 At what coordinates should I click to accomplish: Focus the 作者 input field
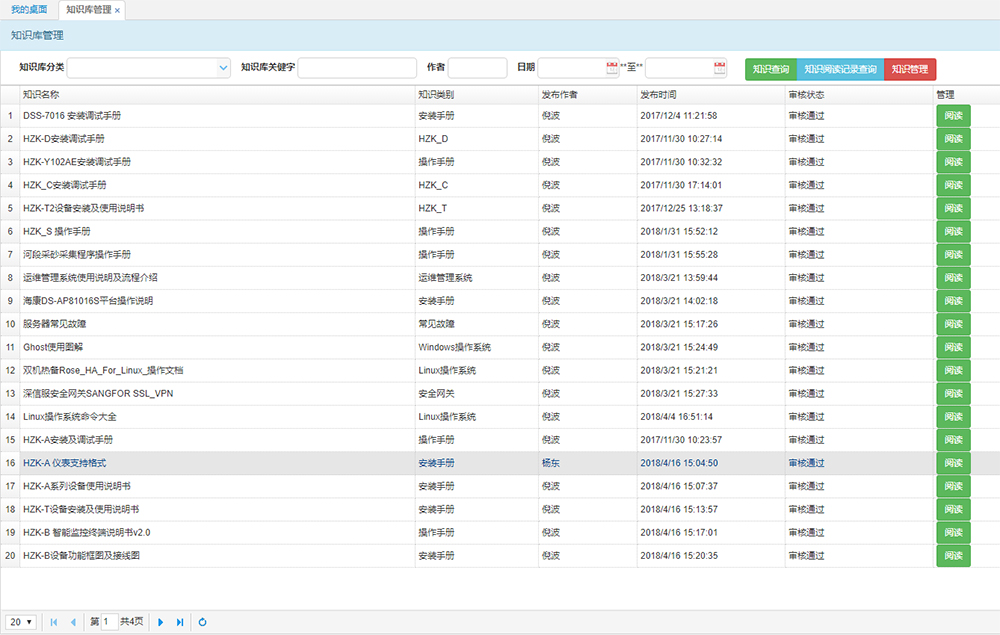pos(478,68)
